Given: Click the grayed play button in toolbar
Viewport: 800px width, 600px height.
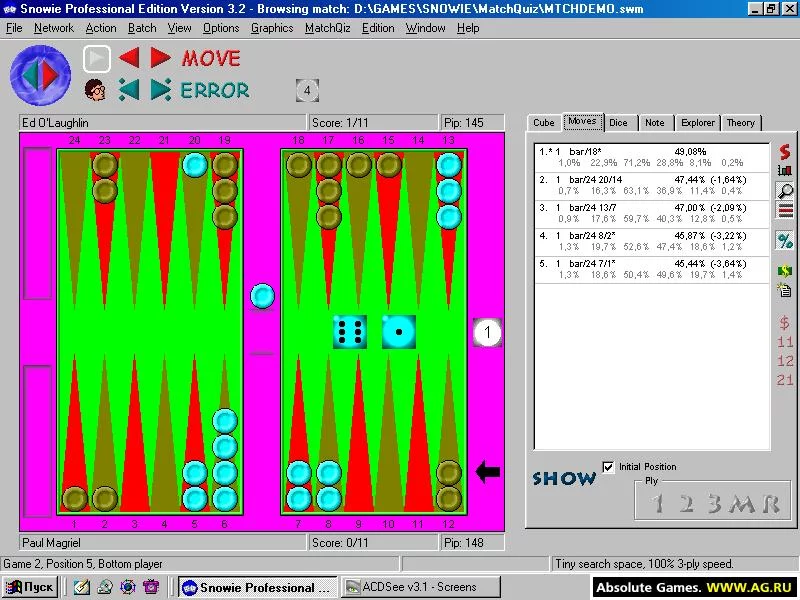Looking at the screenshot, I should 96,58.
